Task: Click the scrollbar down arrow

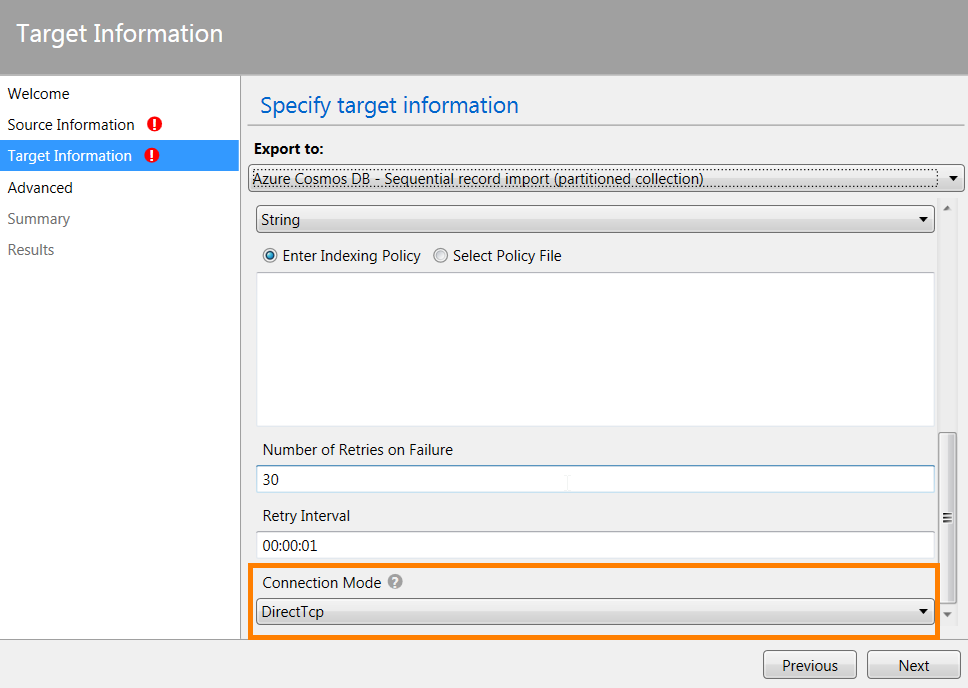Action: coord(948,614)
